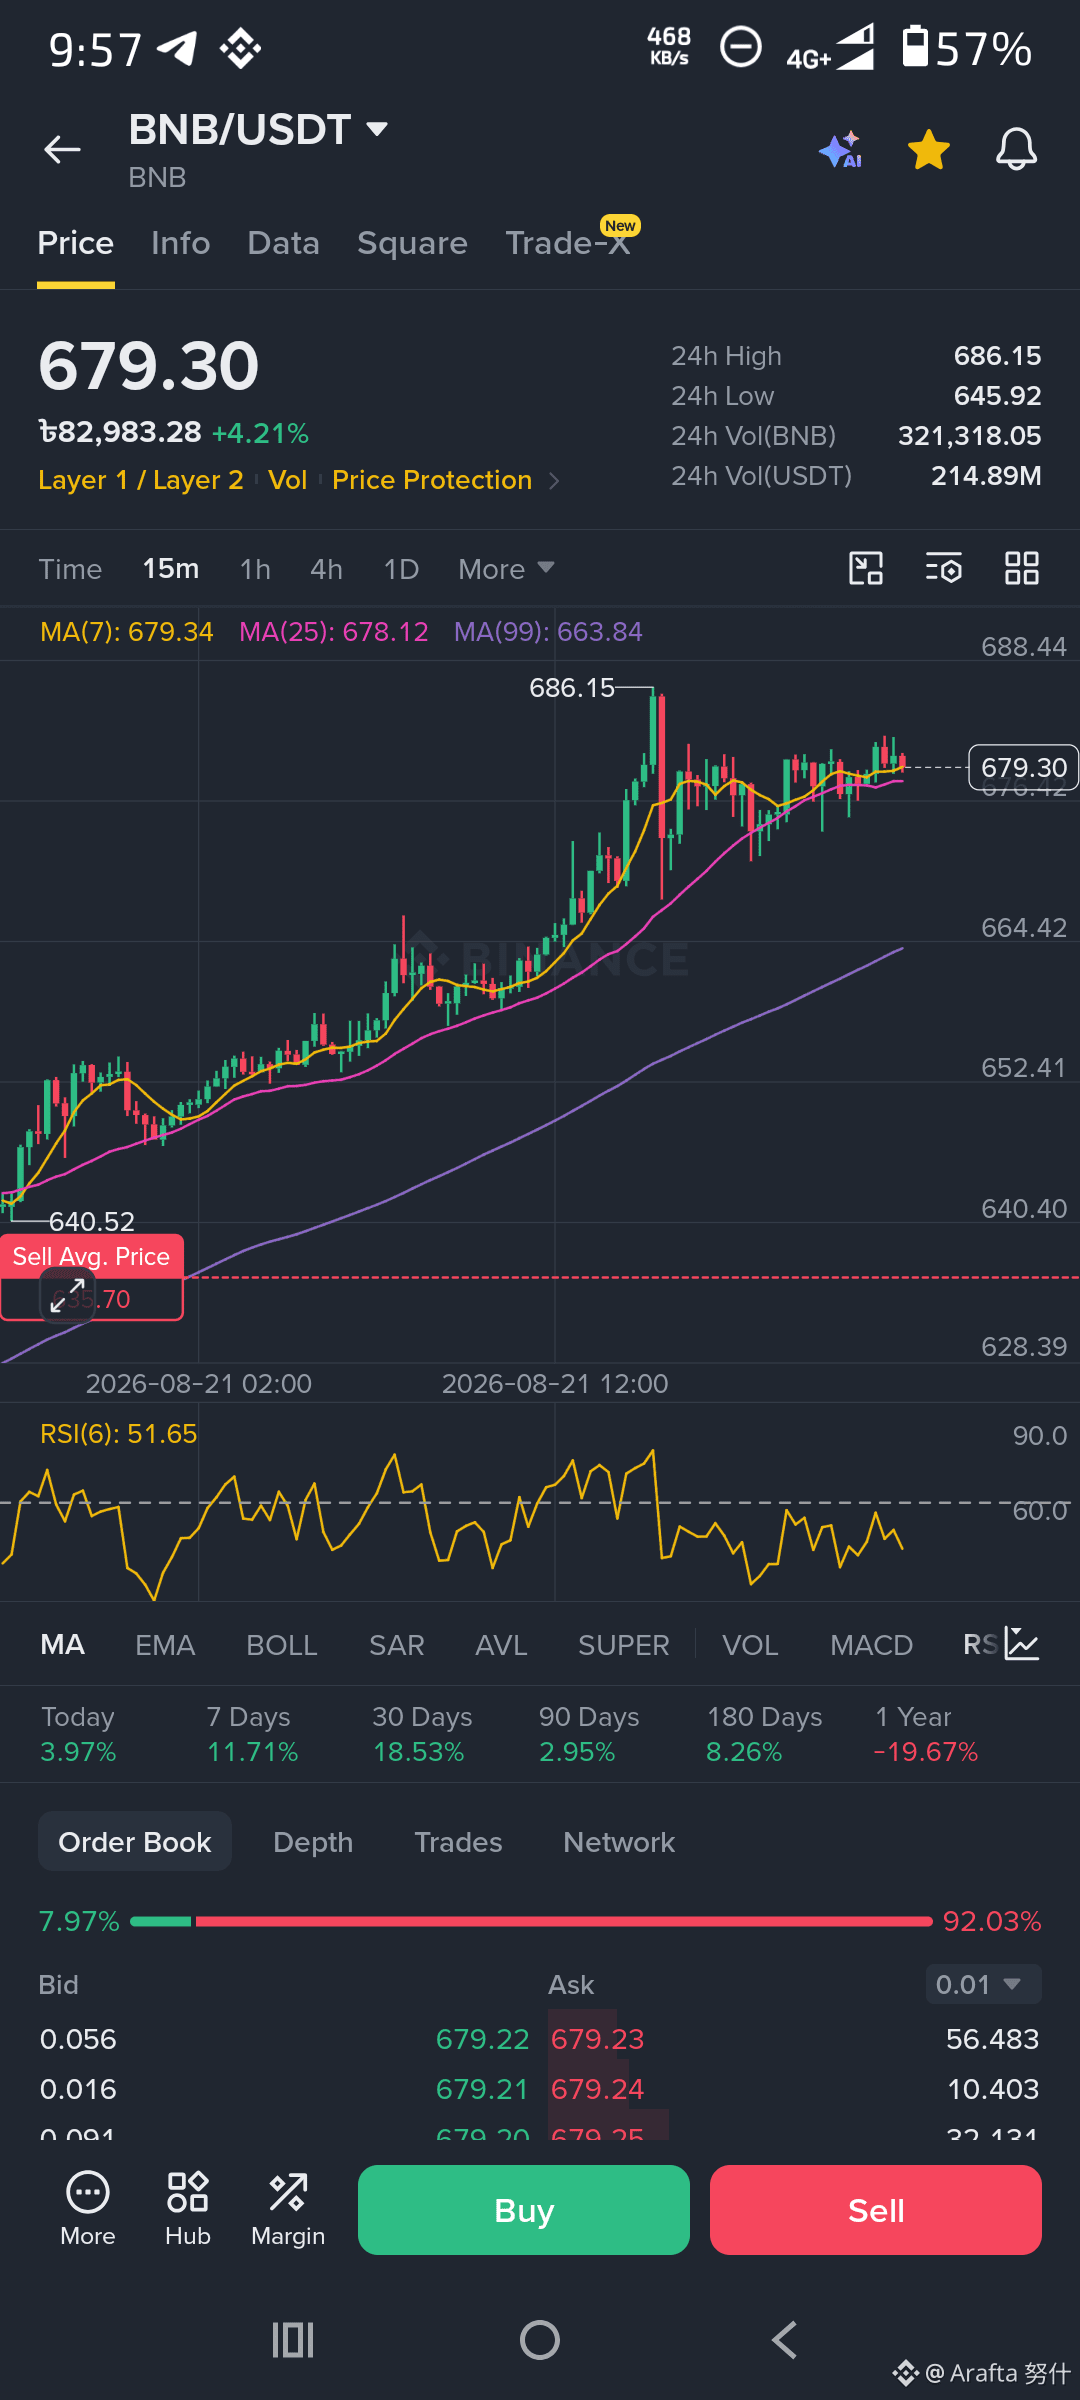The image size is (1080, 2400).
Task: Select the 1D chart interval
Action: click(401, 569)
